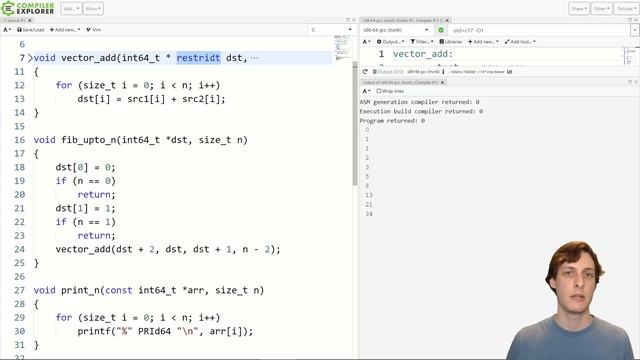This screenshot has height=360, width=640.
Task: Click the source code minimap
Action: tap(342, 48)
